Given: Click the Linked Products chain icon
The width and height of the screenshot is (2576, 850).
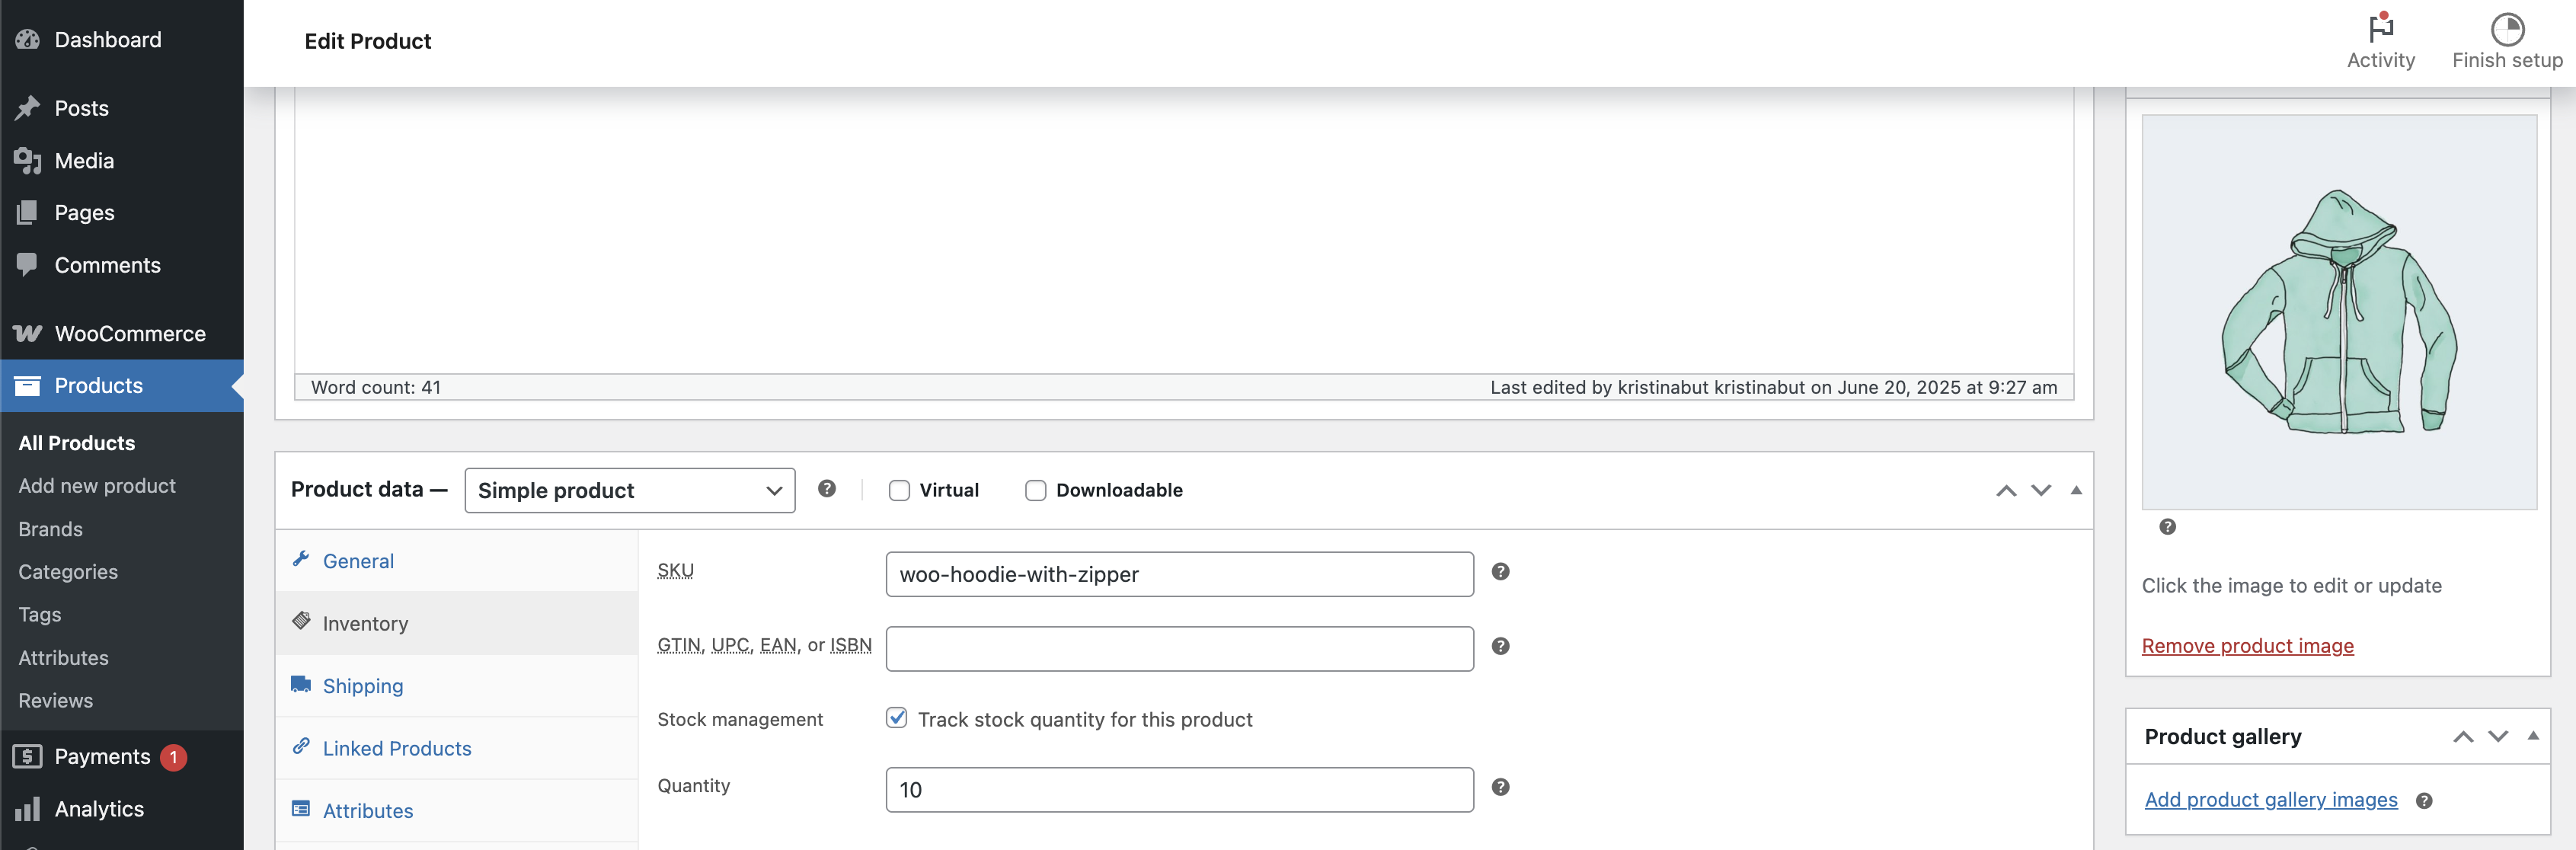Looking at the screenshot, I should click(x=301, y=746).
